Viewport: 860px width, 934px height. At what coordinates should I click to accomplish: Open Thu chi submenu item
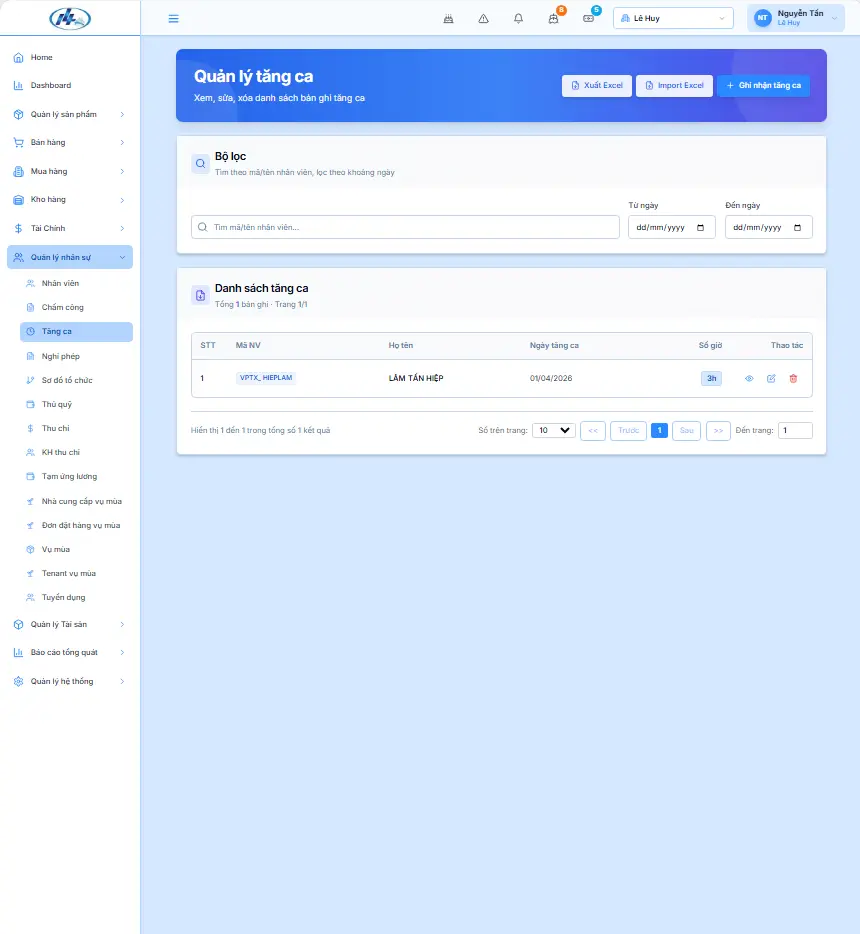(76, 428)
